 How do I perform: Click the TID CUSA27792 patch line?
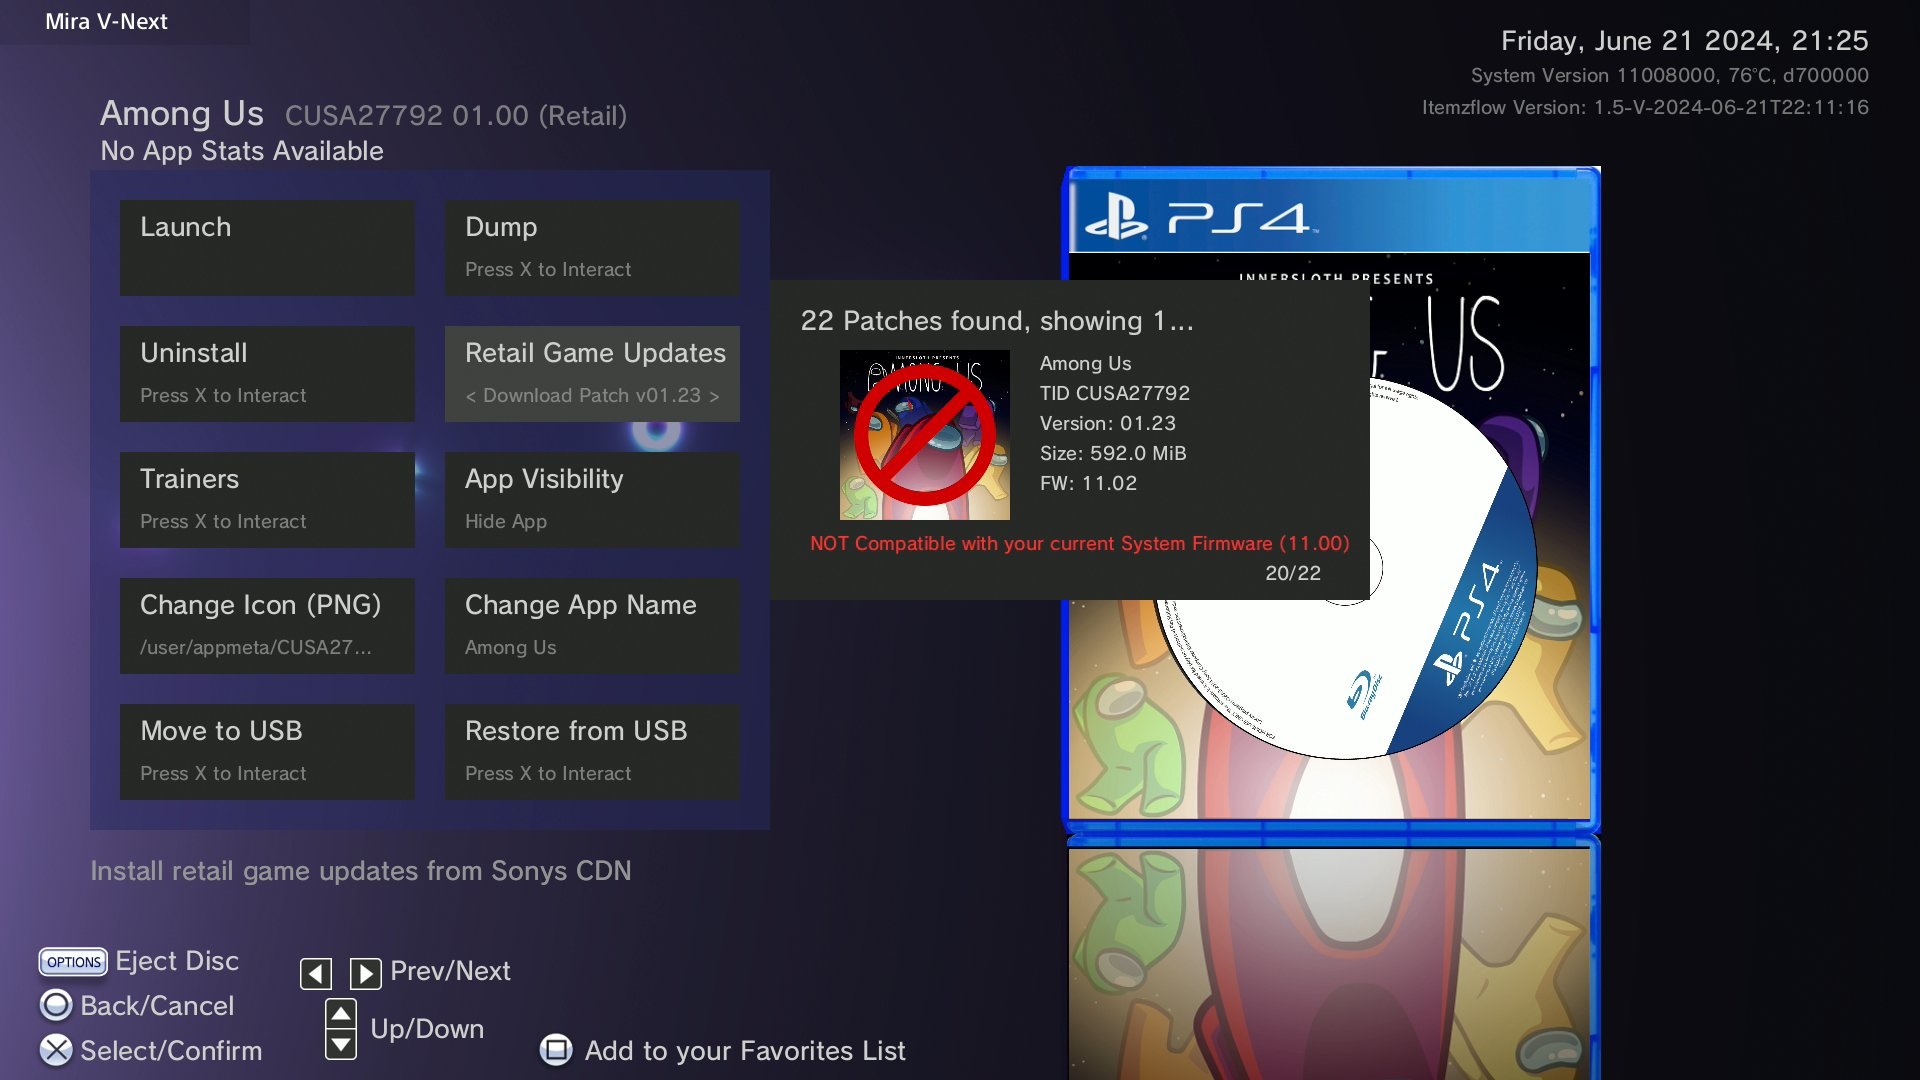click(1115, 393)
